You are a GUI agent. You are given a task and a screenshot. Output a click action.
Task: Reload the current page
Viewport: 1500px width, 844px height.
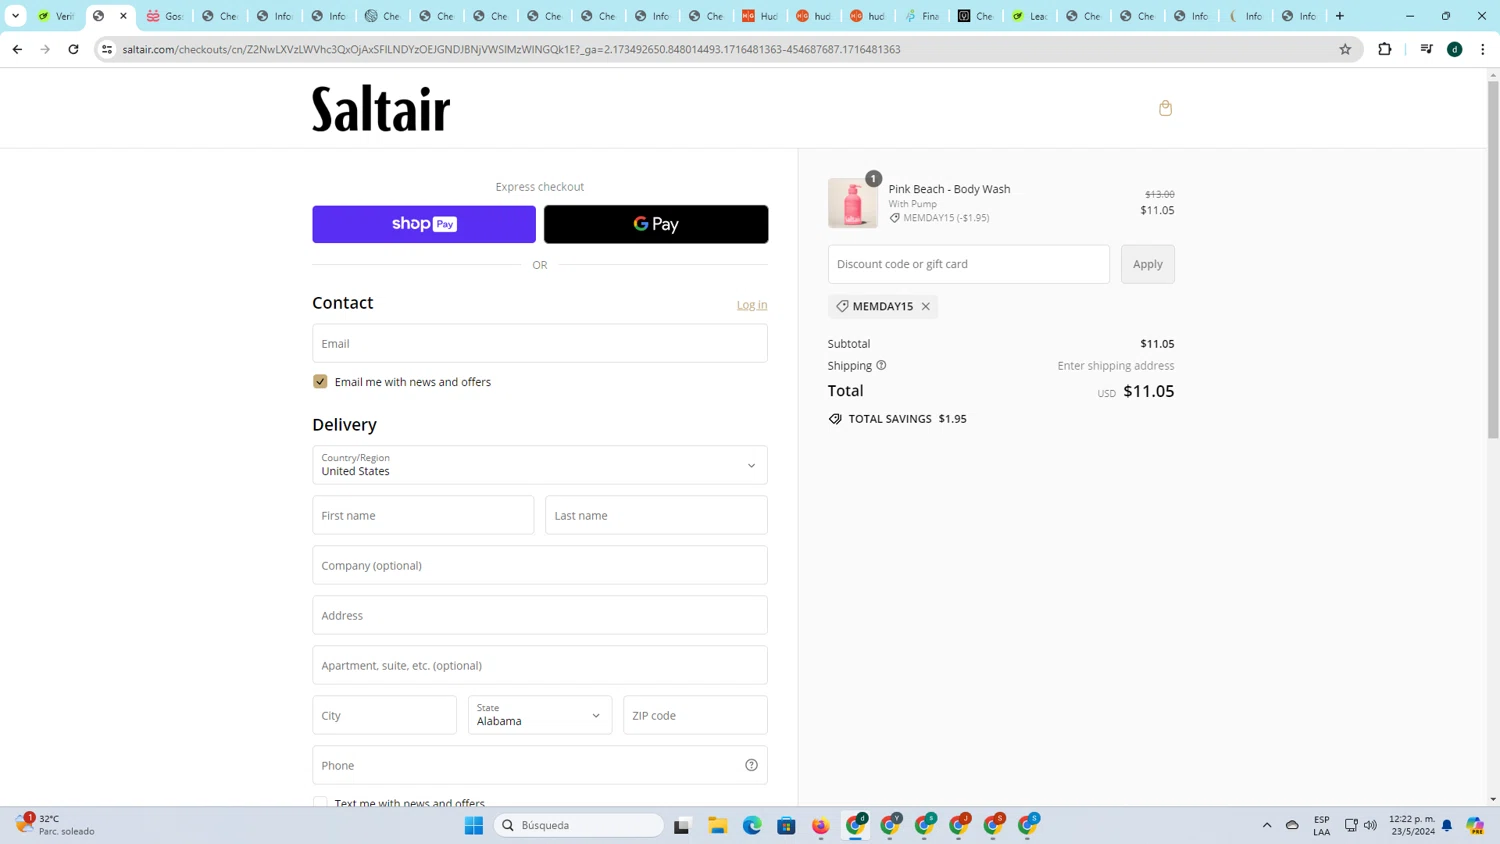(73, 49)
